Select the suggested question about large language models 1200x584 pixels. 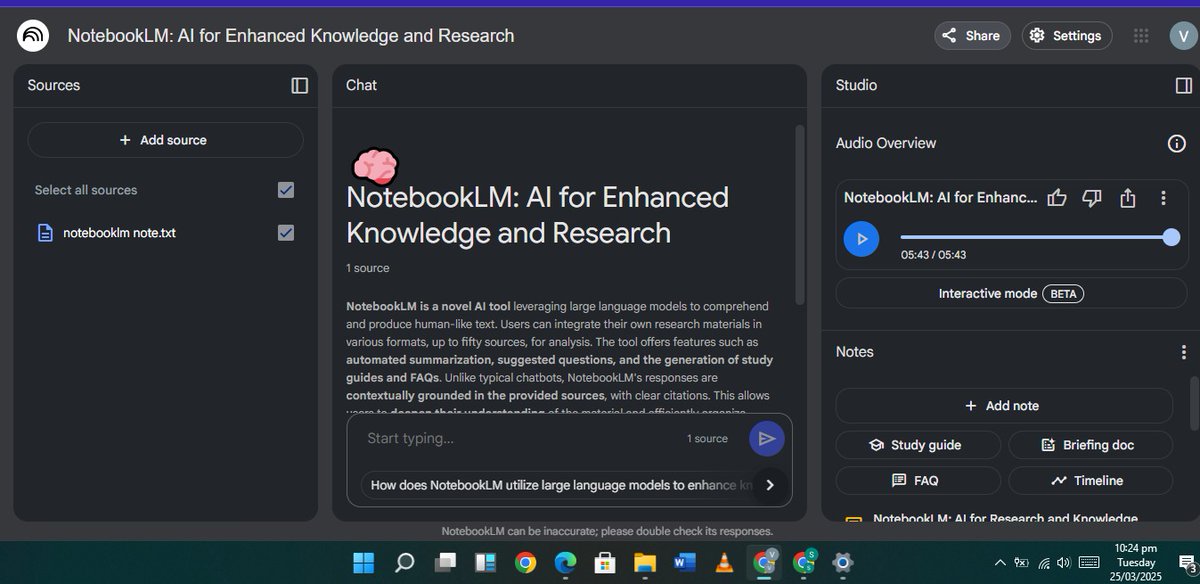560,485
